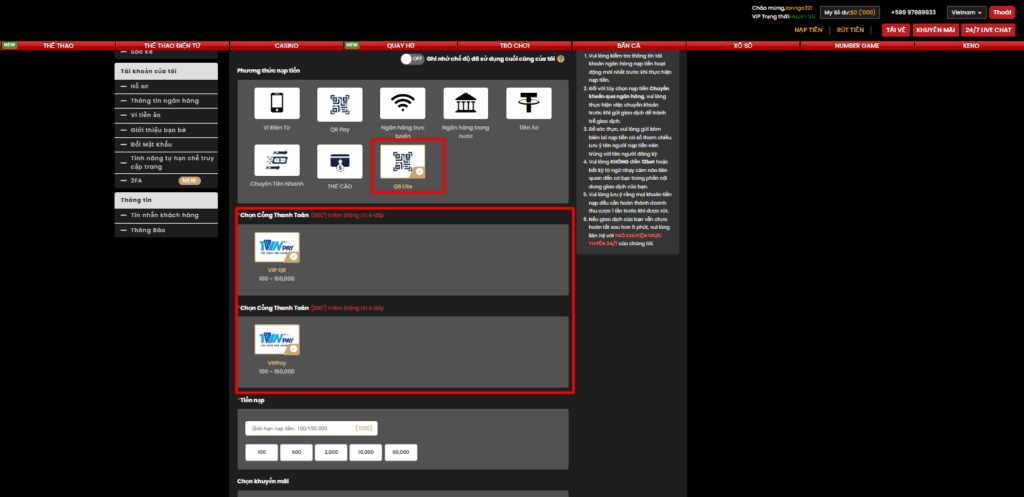The width and height of the screenshot is (1024, 497).
Task: Select the 100 quick amount button
Action: pyautogui.click(x=262, y=452)
